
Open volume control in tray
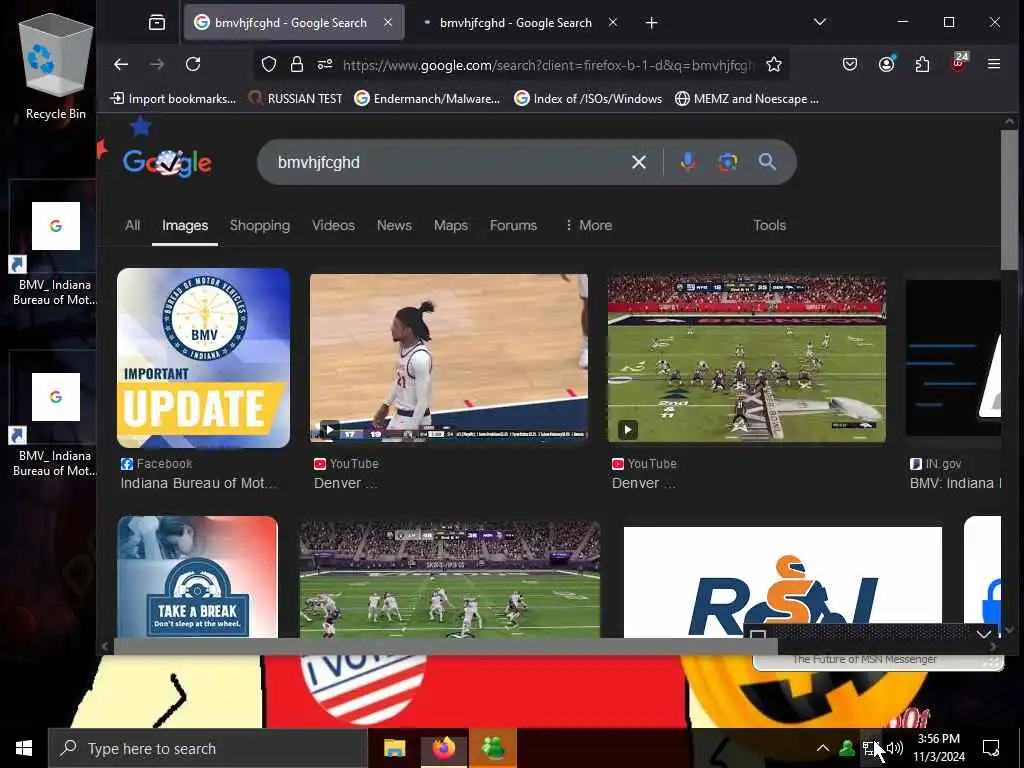[895, 748]
